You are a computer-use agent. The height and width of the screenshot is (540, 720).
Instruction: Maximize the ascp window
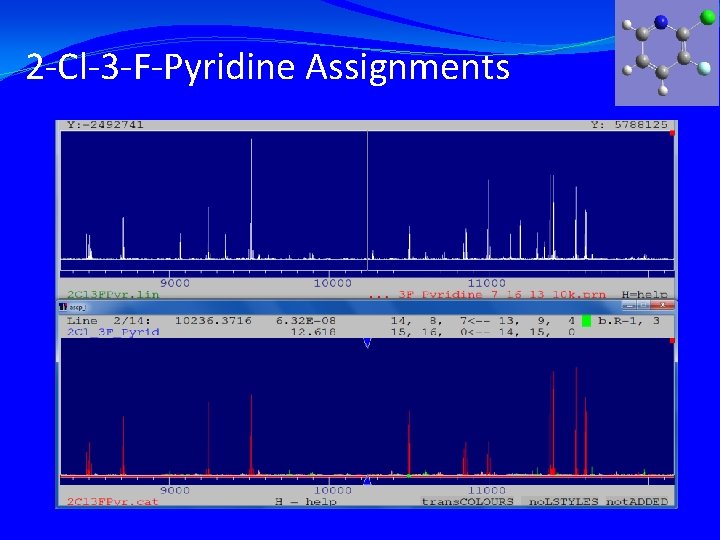643,305
